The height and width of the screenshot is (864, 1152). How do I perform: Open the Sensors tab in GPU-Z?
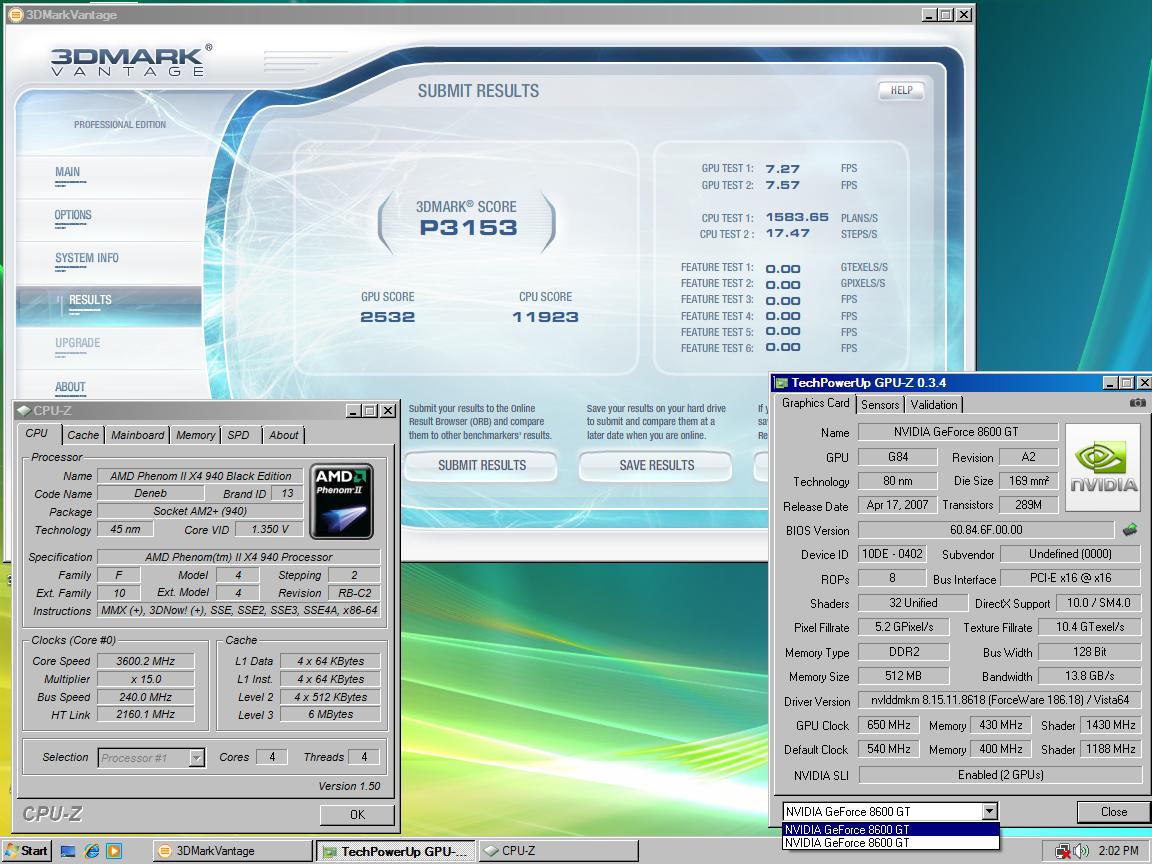tap(879, 405)
